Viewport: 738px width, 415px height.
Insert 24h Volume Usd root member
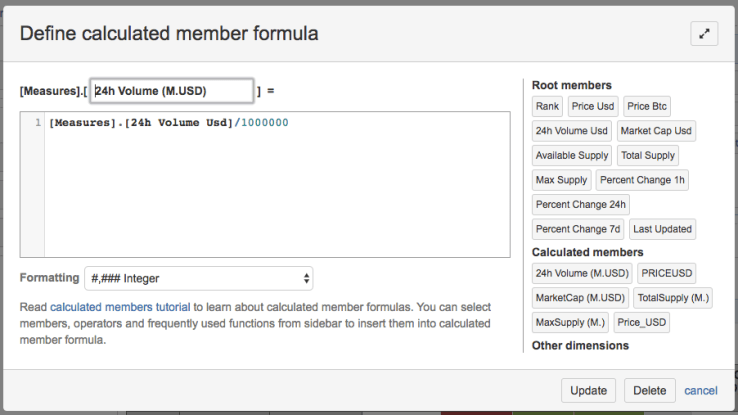[x=571, y=130]
